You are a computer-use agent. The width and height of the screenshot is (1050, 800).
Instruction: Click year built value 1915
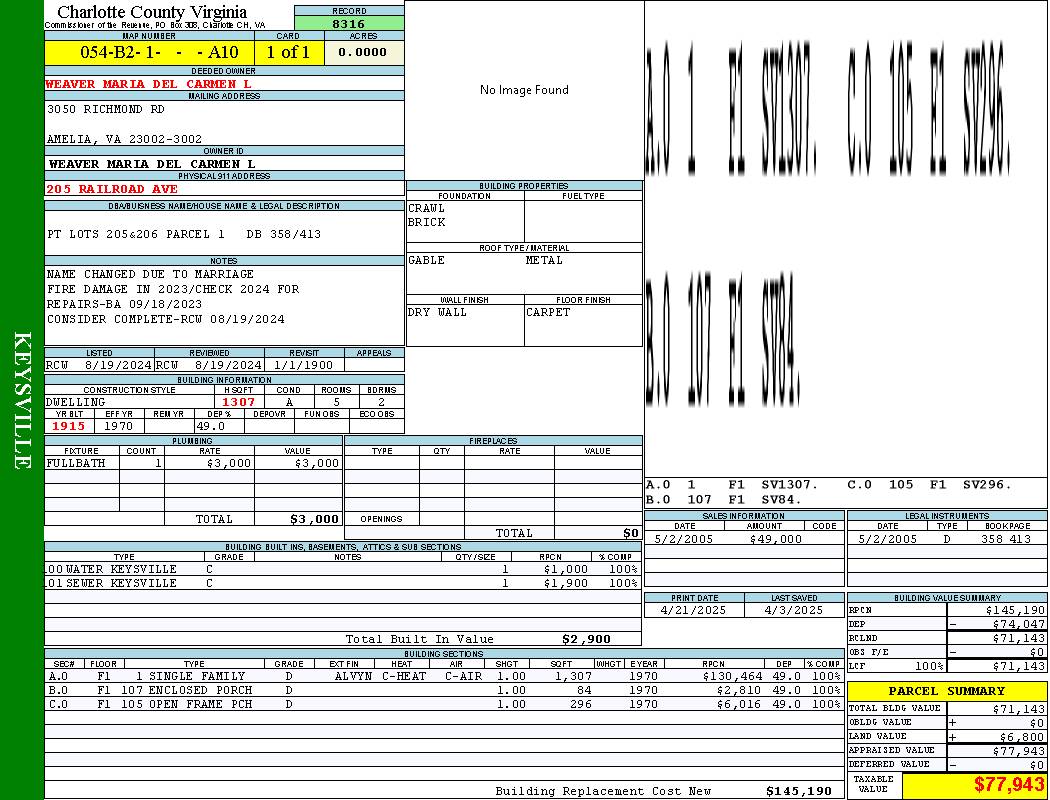click(69, 426)
